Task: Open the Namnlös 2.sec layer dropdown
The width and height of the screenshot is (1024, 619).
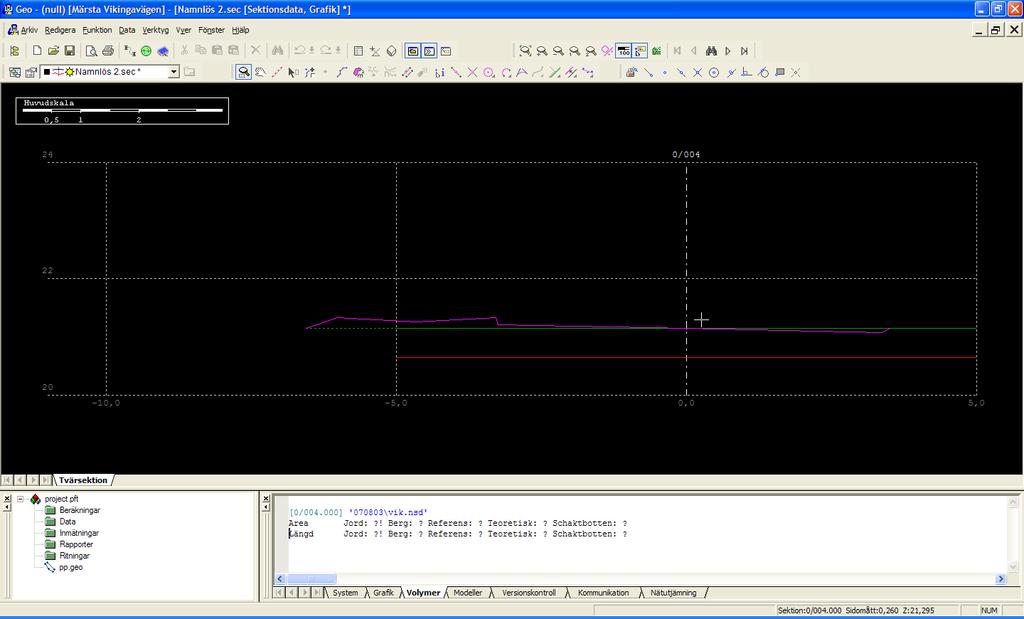Action: pyautogui.click(x=174, y=72)
